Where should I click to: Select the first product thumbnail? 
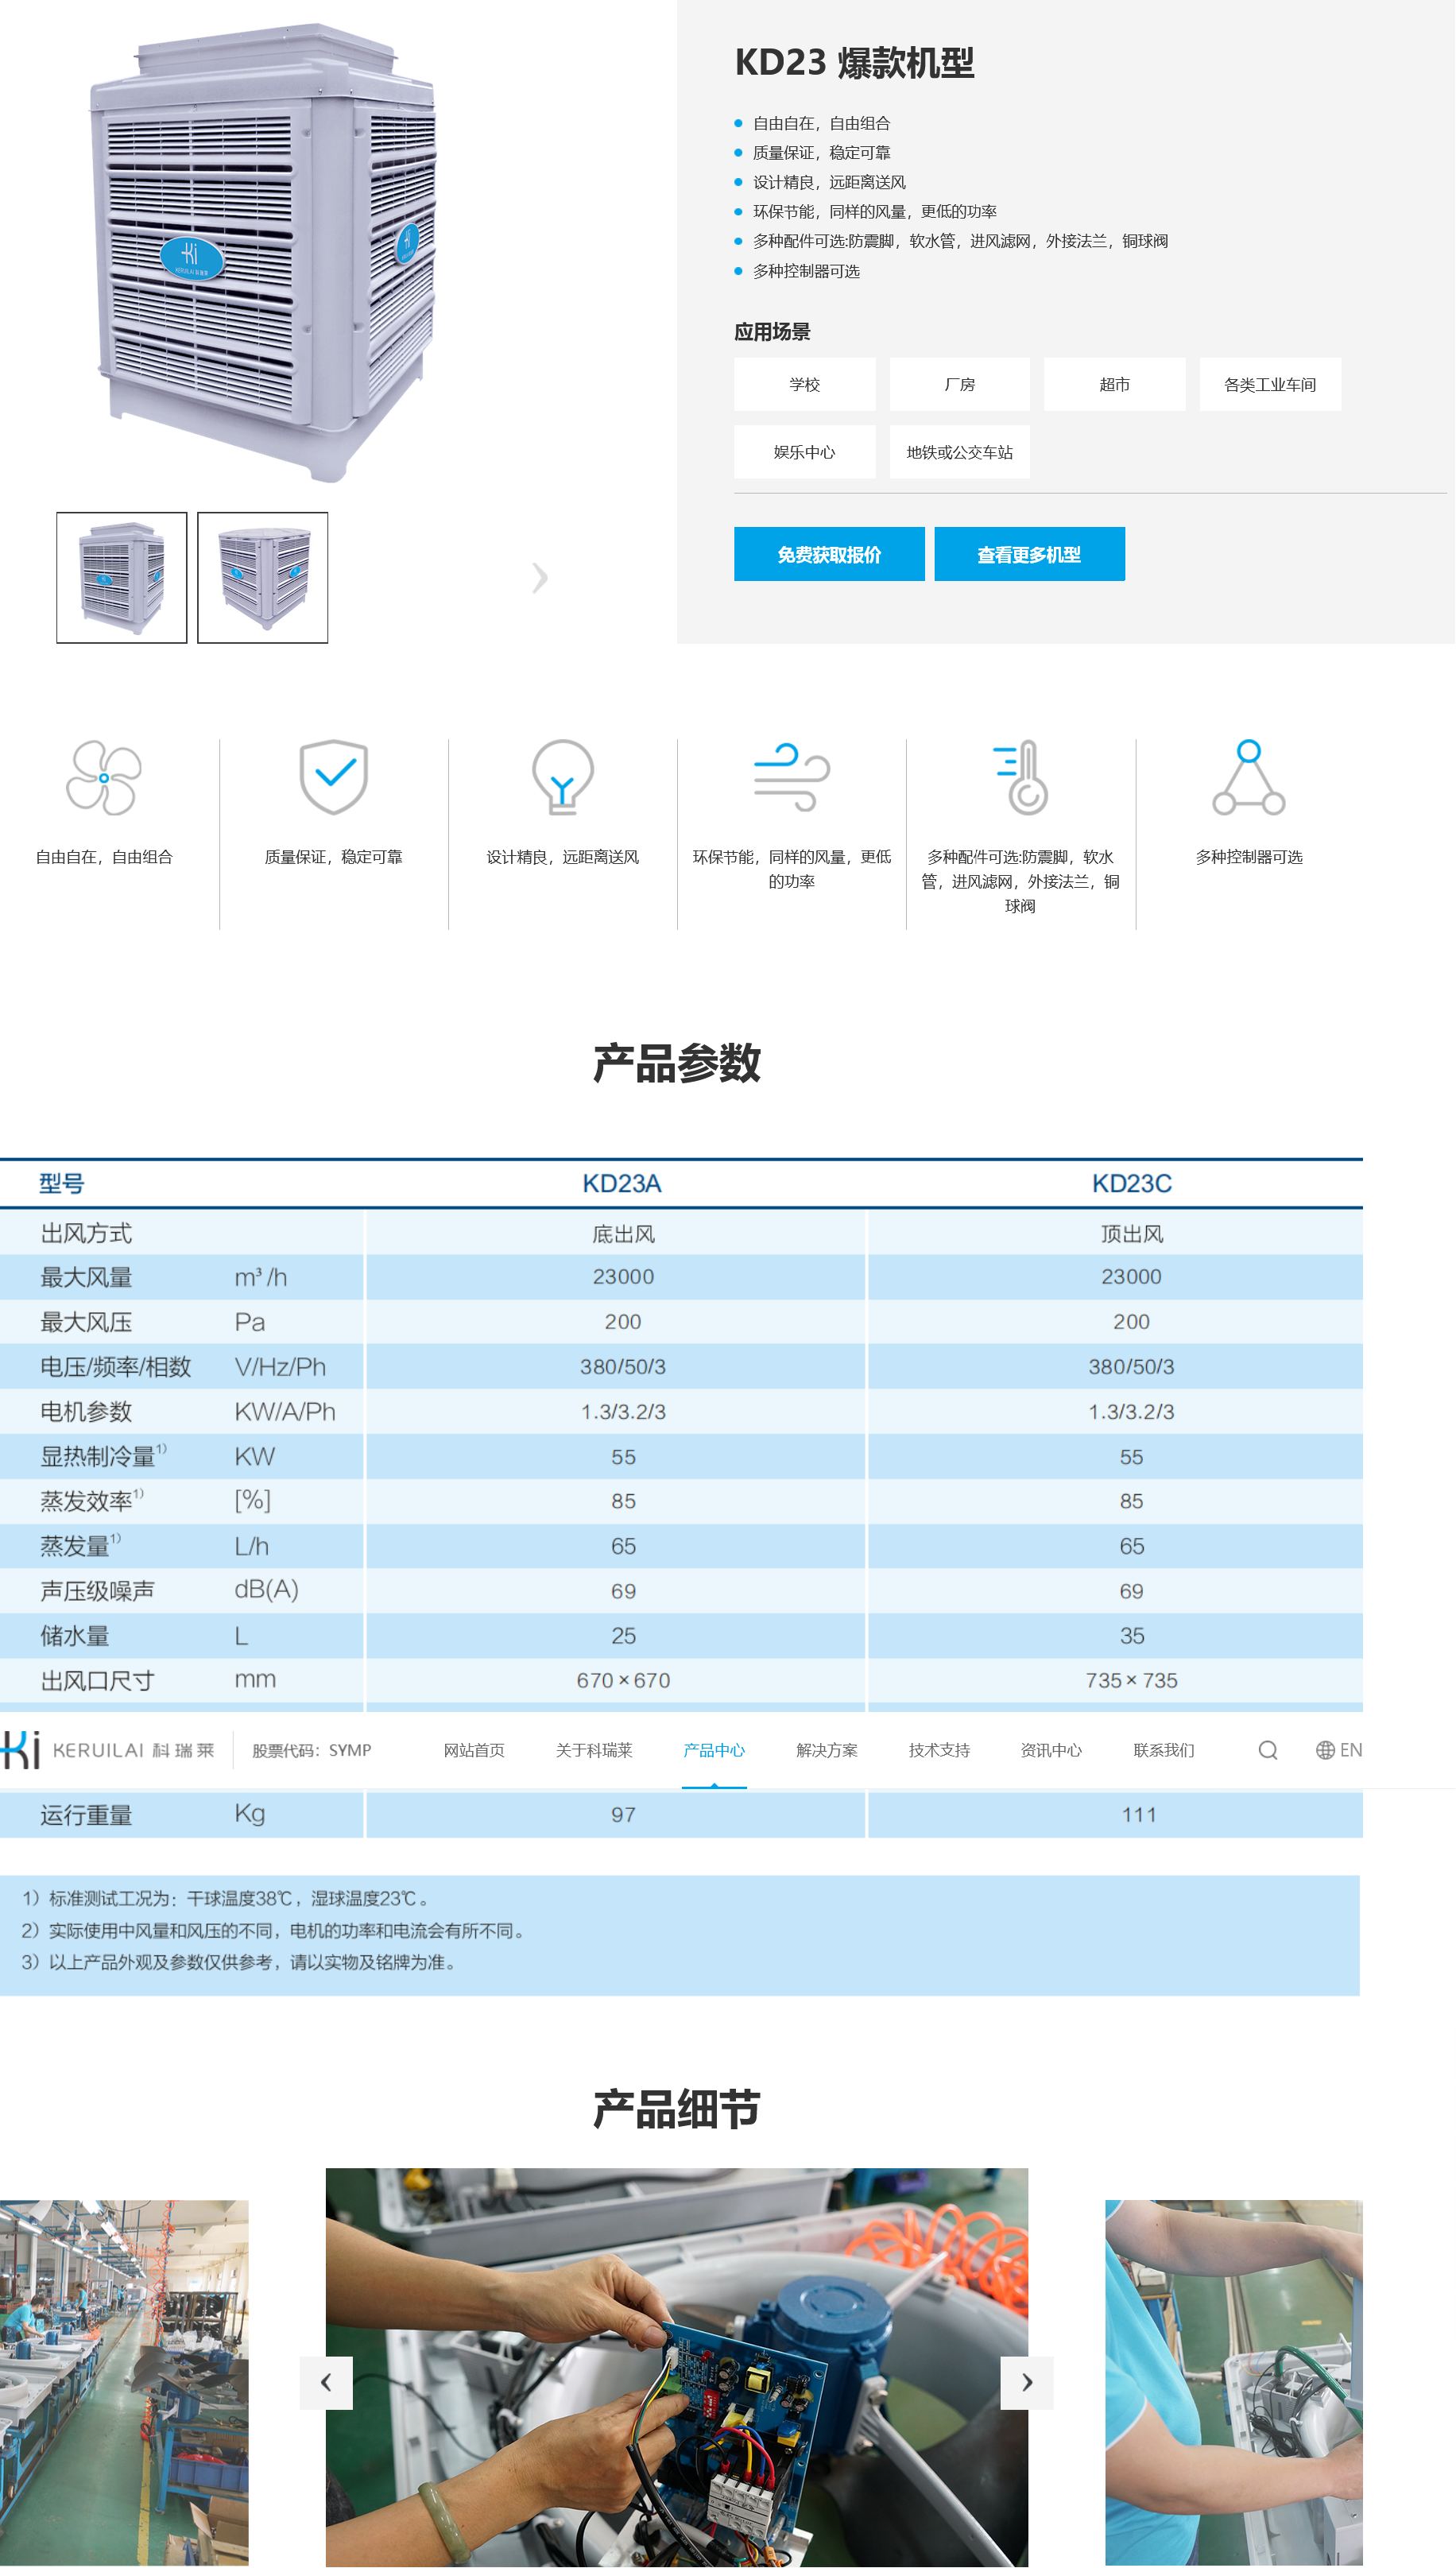(122, 578)
